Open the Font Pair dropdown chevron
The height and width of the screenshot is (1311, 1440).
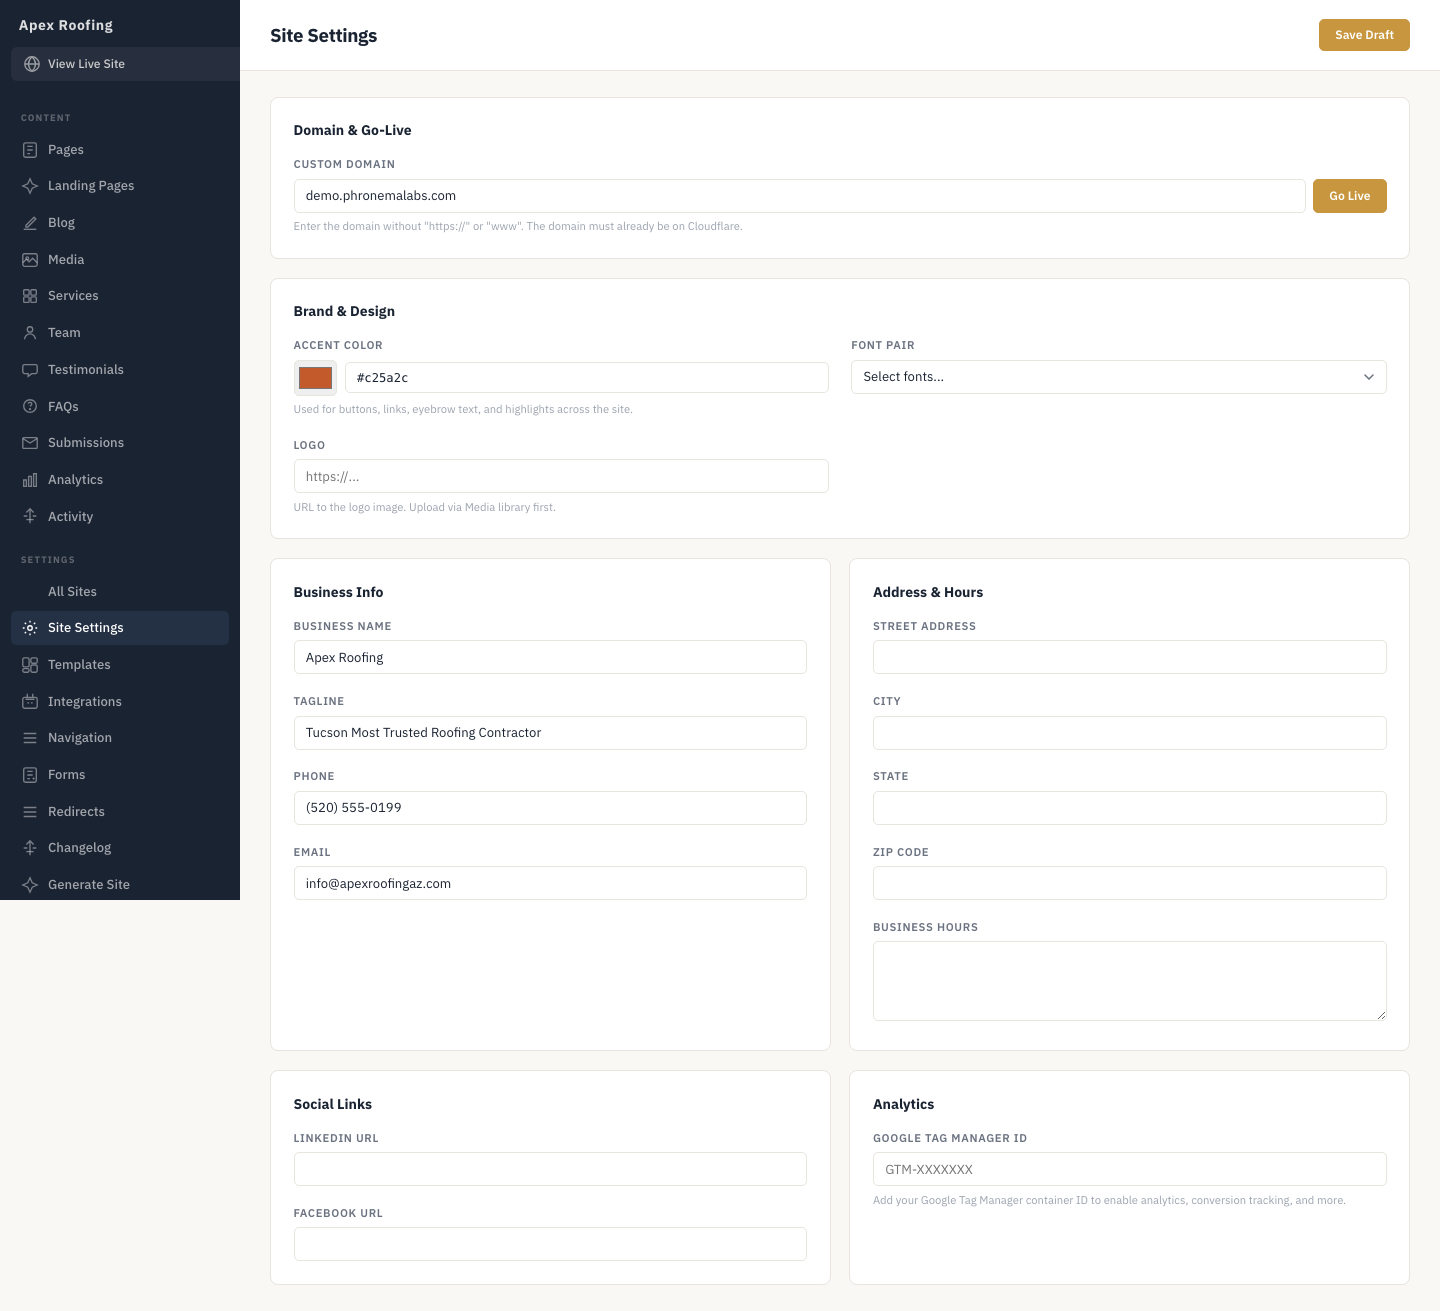tap(1368, 377)
